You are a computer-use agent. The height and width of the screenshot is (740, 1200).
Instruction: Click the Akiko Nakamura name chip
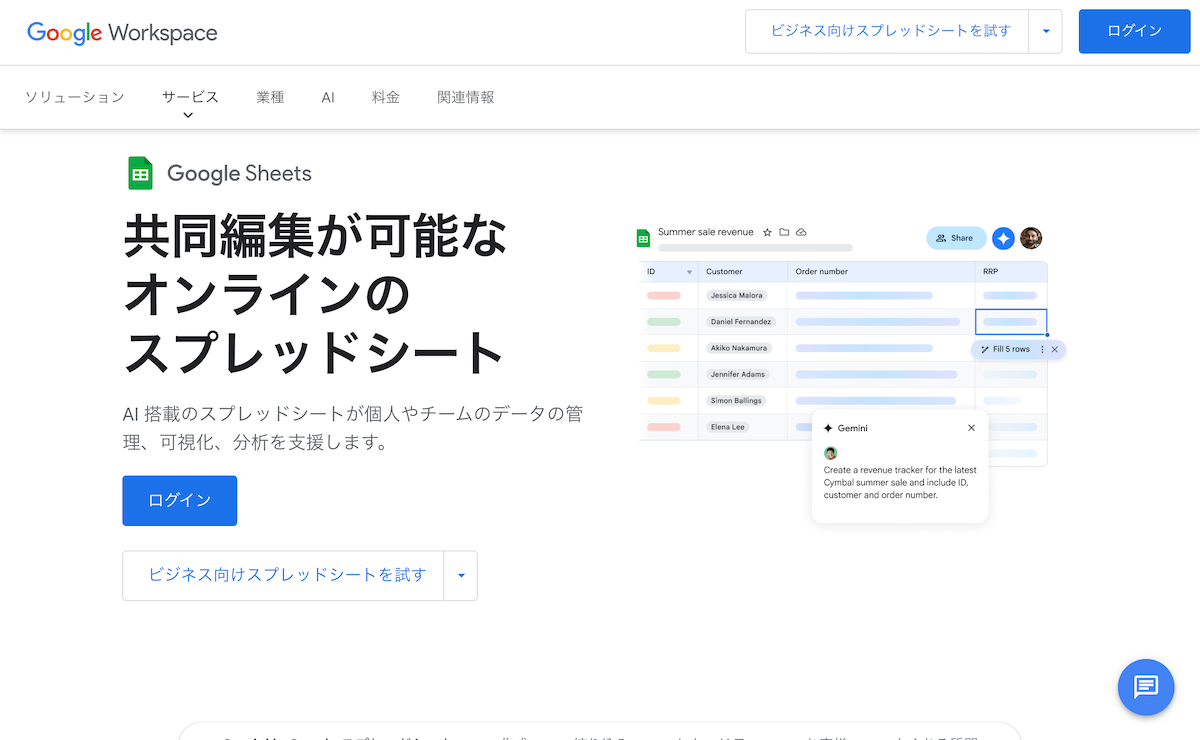(739, 348)
